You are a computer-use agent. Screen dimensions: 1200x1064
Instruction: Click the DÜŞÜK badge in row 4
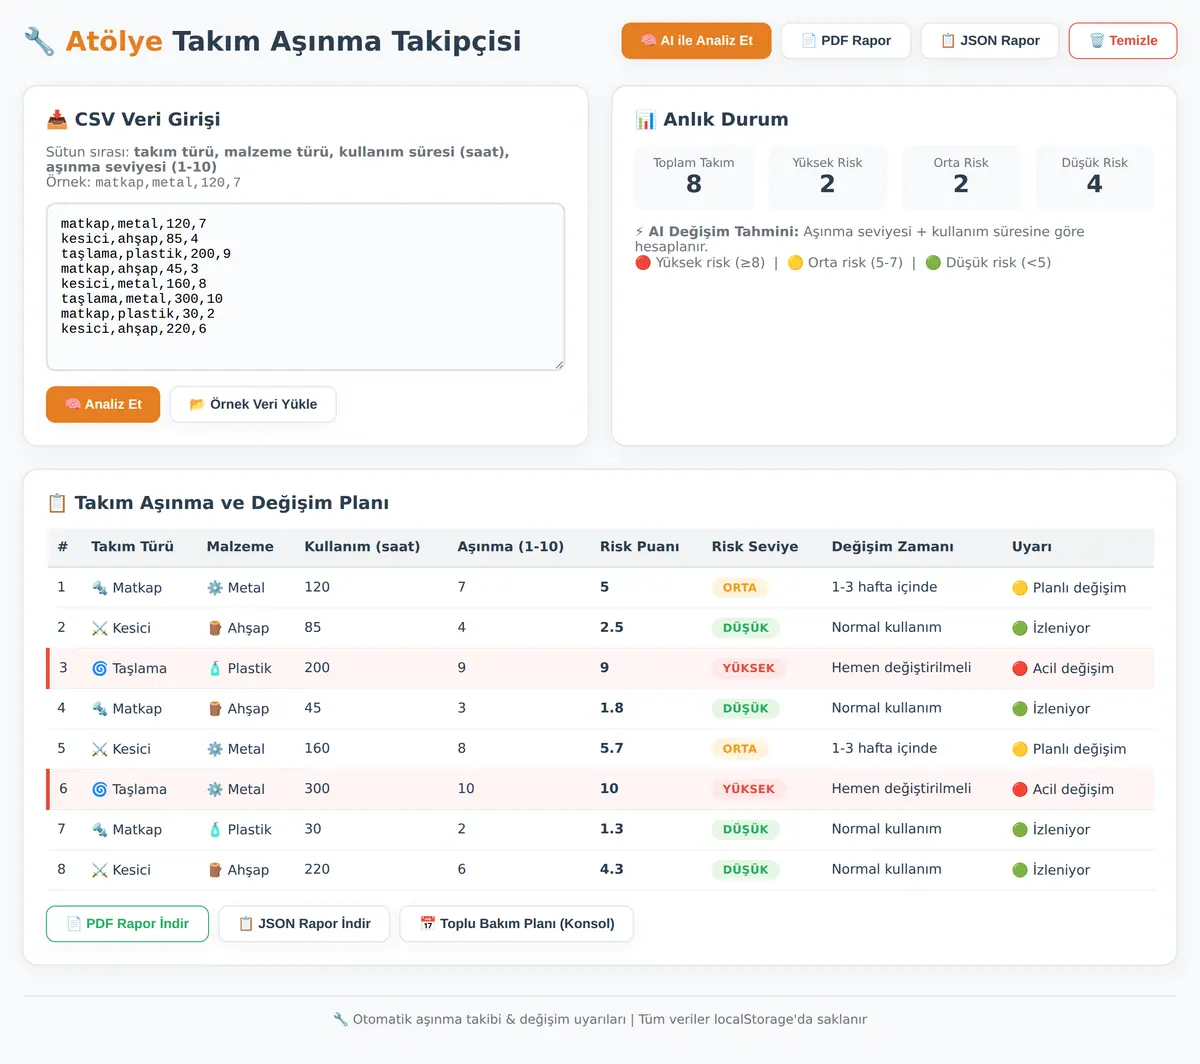(x=746, y=708)
